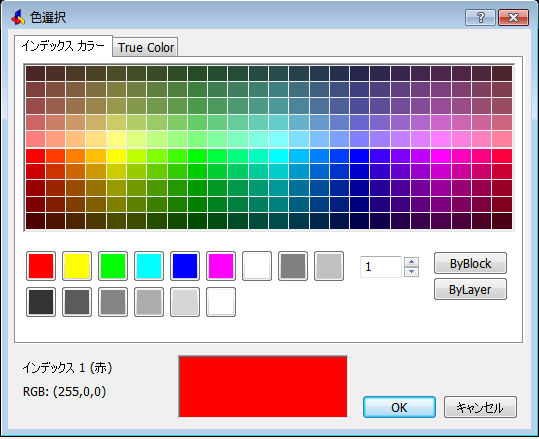Increase the color index with the up arrow
This screenshot has height=439, width=539.
coord(411,262)
